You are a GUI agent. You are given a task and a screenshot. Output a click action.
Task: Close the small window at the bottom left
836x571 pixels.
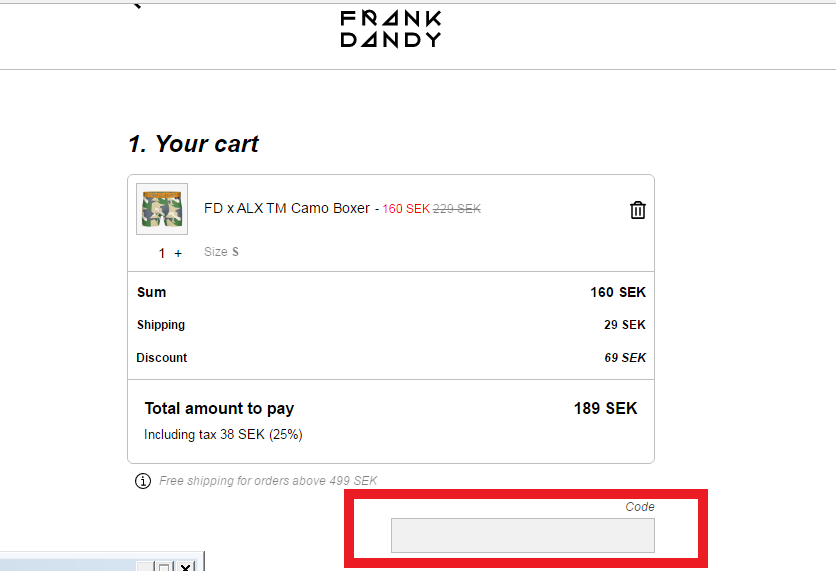click(x=185, y=567)
